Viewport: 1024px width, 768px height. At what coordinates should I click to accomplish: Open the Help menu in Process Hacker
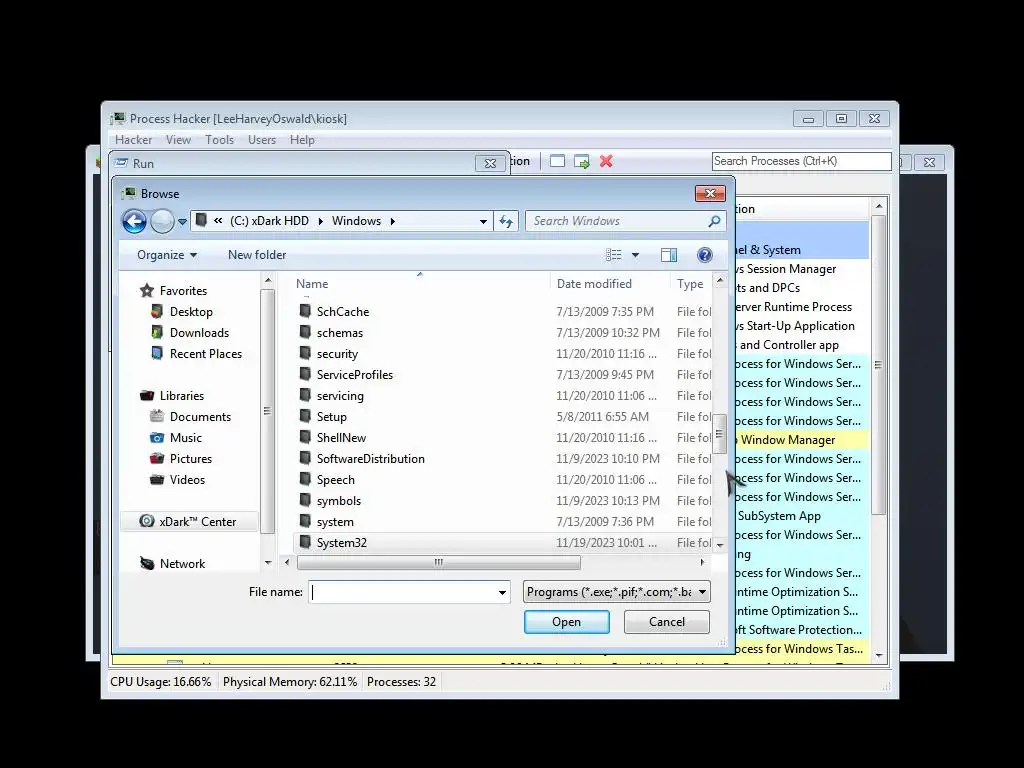(302, 140)
